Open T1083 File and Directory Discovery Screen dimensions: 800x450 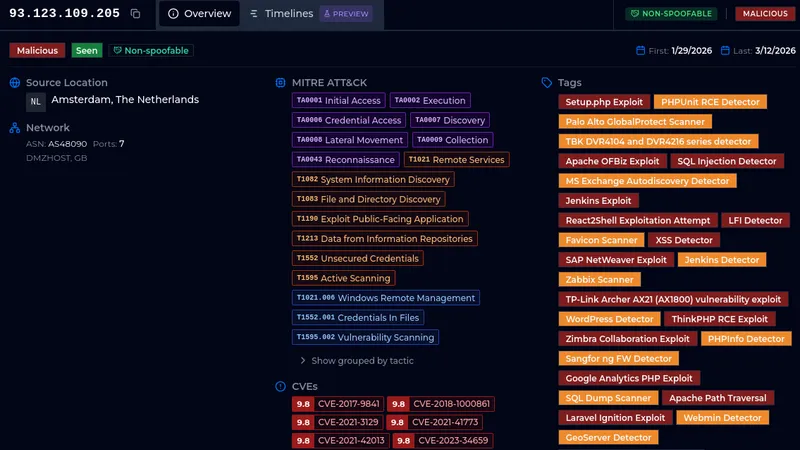click(x=368, y=199)
